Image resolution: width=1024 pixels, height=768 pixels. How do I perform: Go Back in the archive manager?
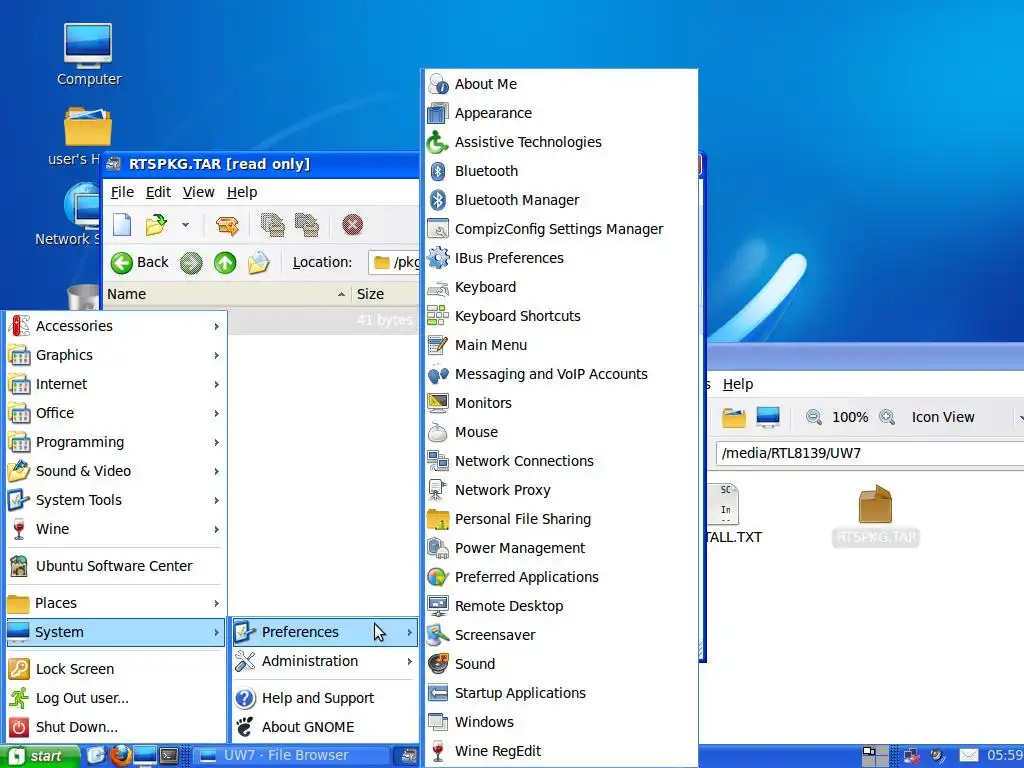point(139,263)
